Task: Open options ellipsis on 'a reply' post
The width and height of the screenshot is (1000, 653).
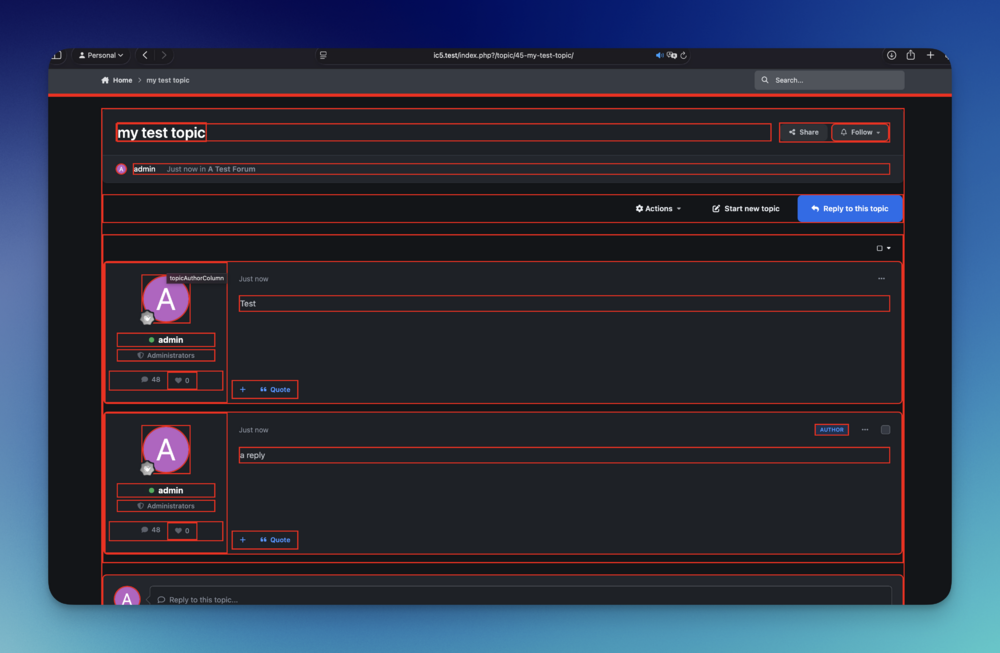Action: point(865,430)
